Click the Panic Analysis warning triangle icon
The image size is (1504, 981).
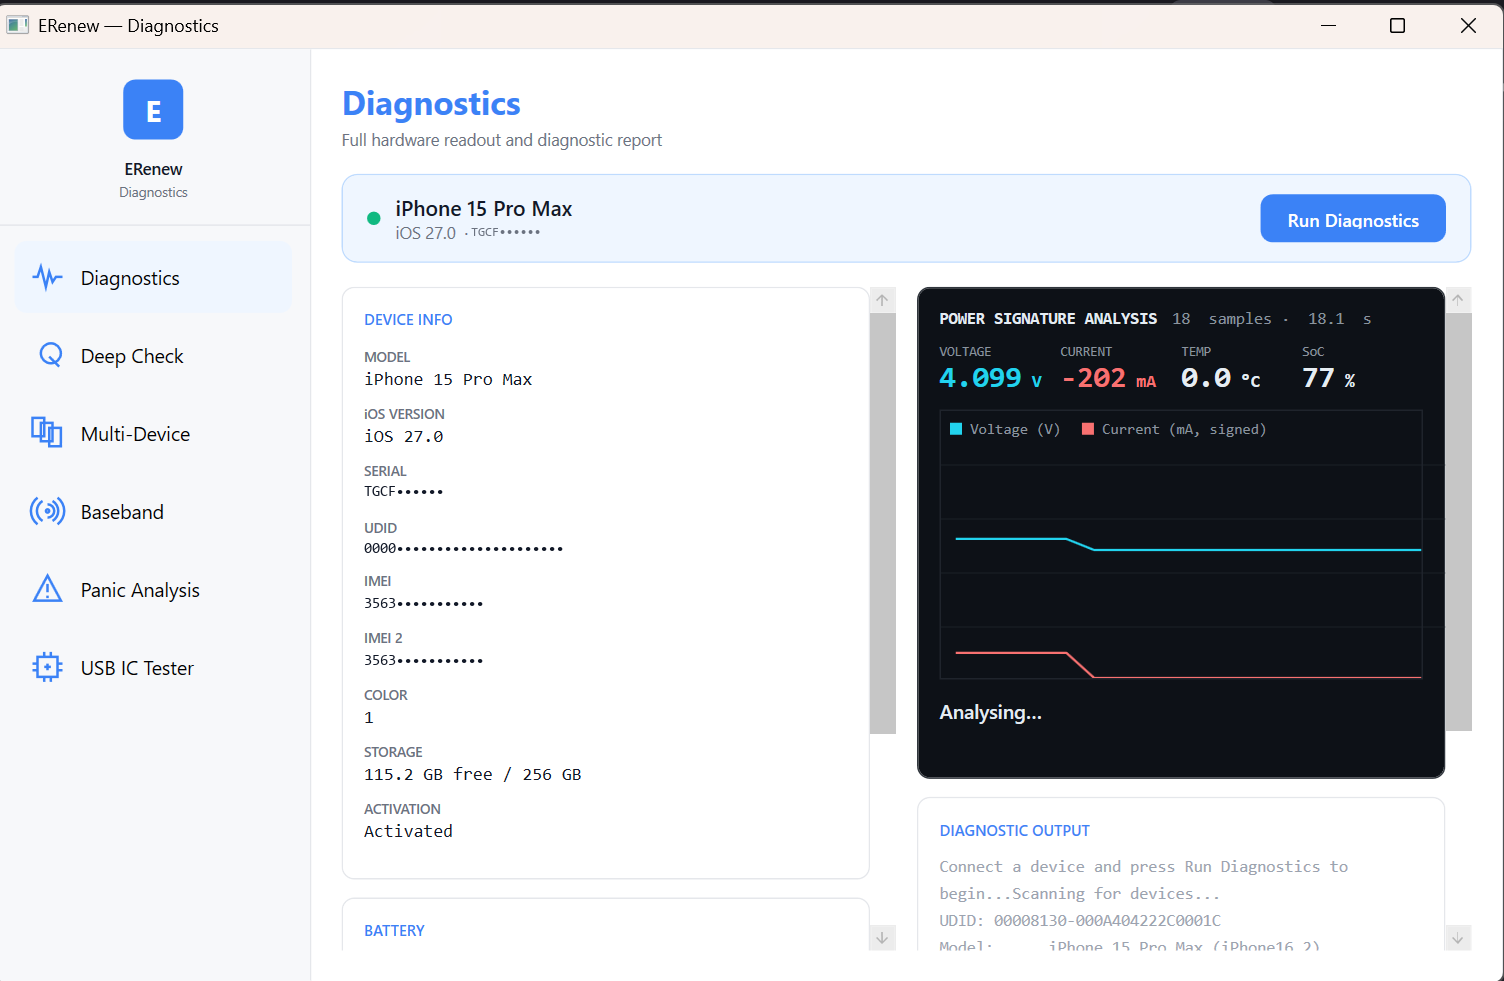click(47, 589)
